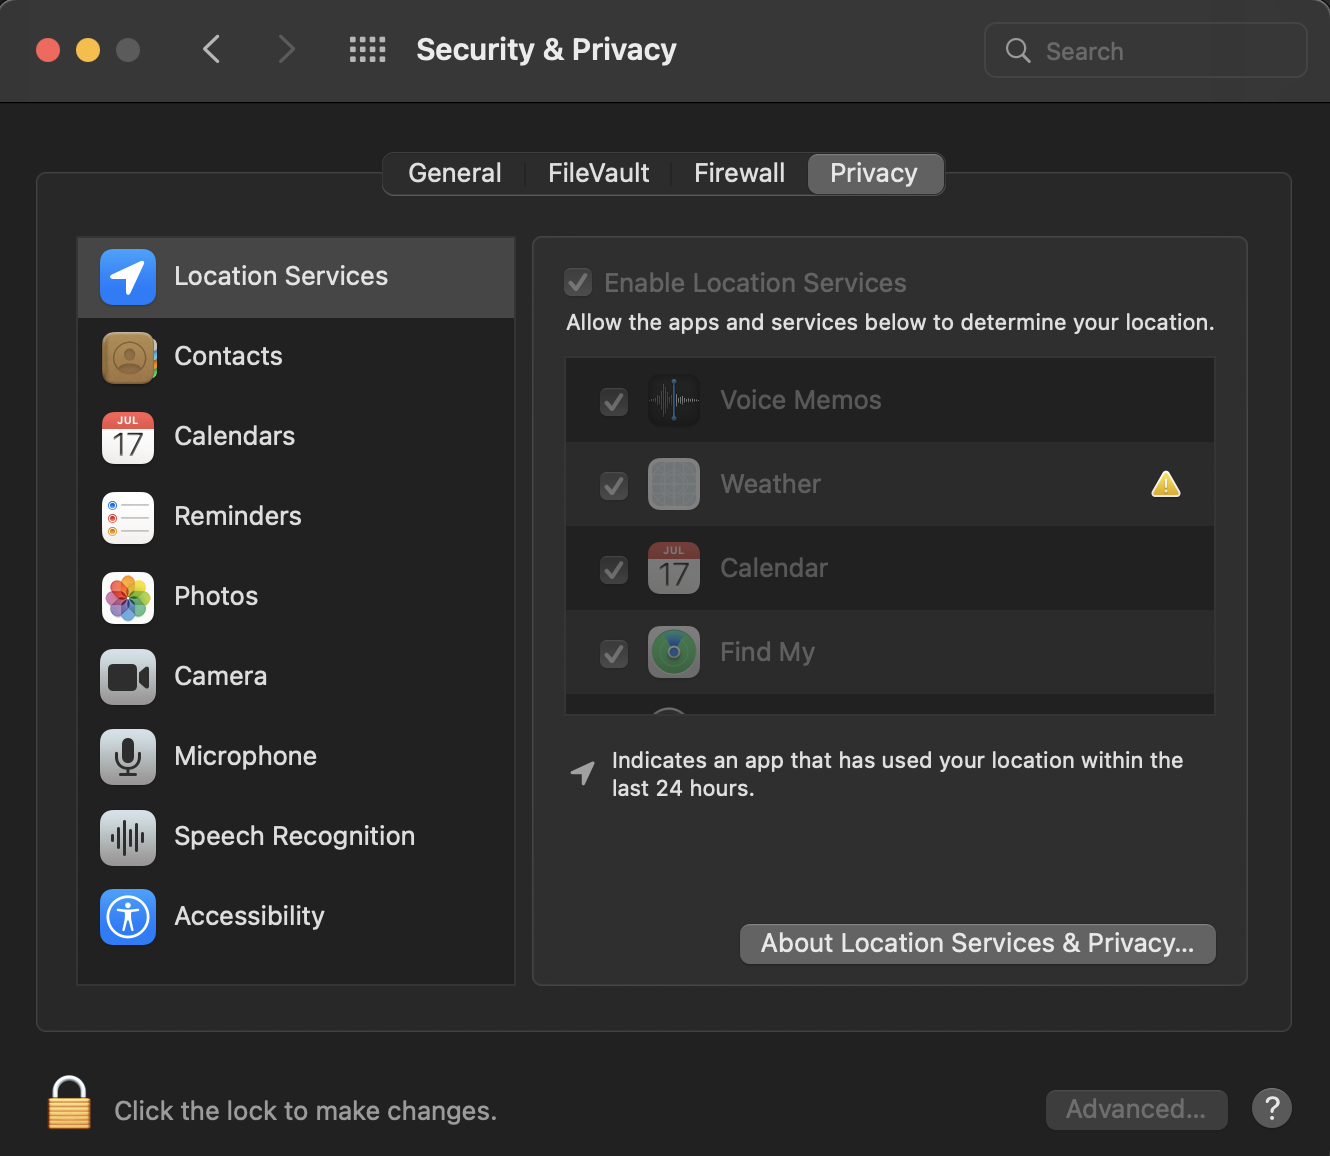Screen dimensions: 1330x1156
Task: Select Contacts in the privacy list
Action: (296, 357)
